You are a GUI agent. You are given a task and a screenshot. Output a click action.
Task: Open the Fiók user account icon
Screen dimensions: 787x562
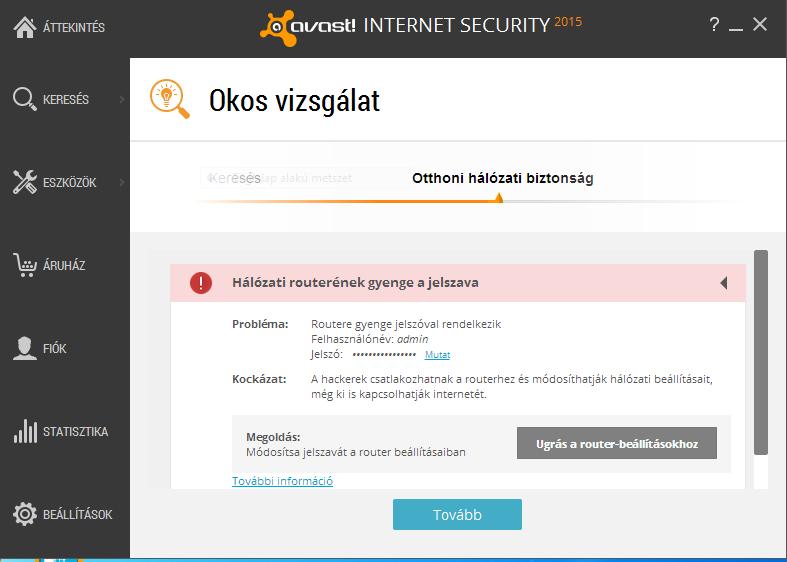[24, 348]
